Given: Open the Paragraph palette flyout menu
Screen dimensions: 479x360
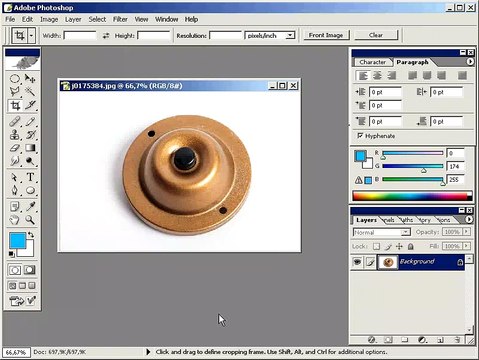Looking at the screenshot, I should 470,62.
